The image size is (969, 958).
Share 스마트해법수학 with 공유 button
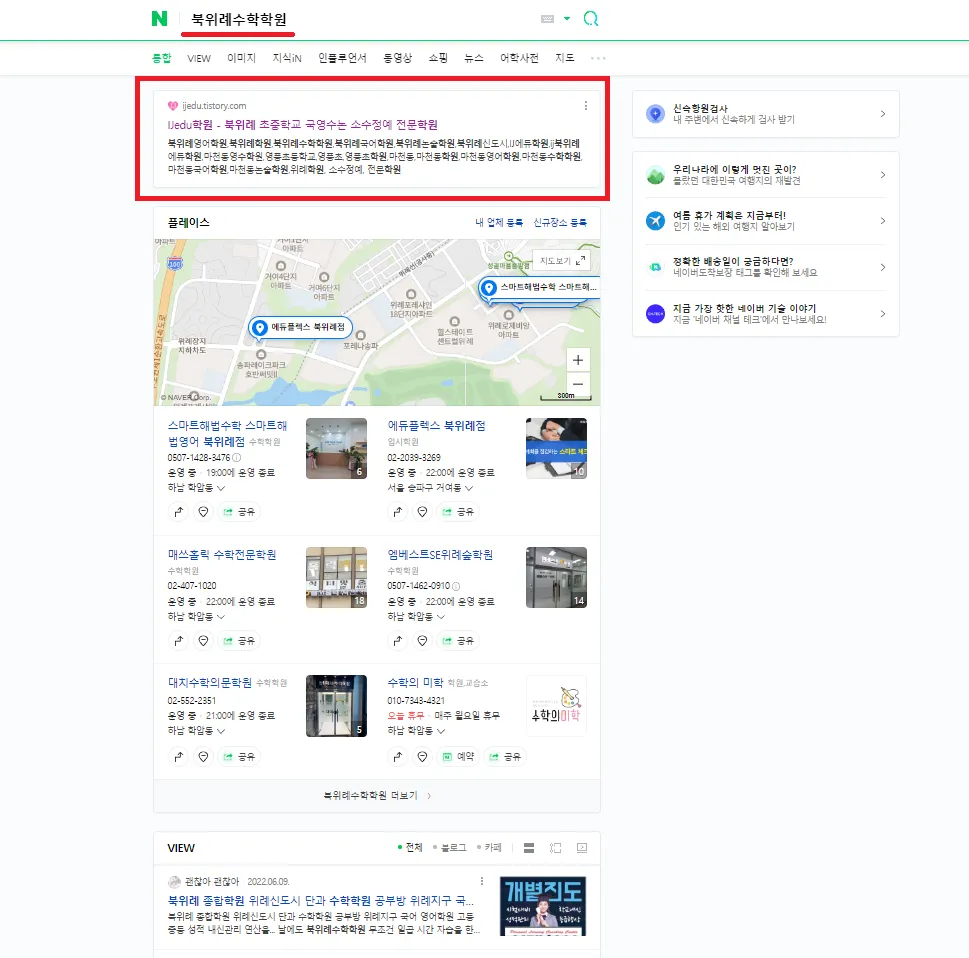coord(239,512)
